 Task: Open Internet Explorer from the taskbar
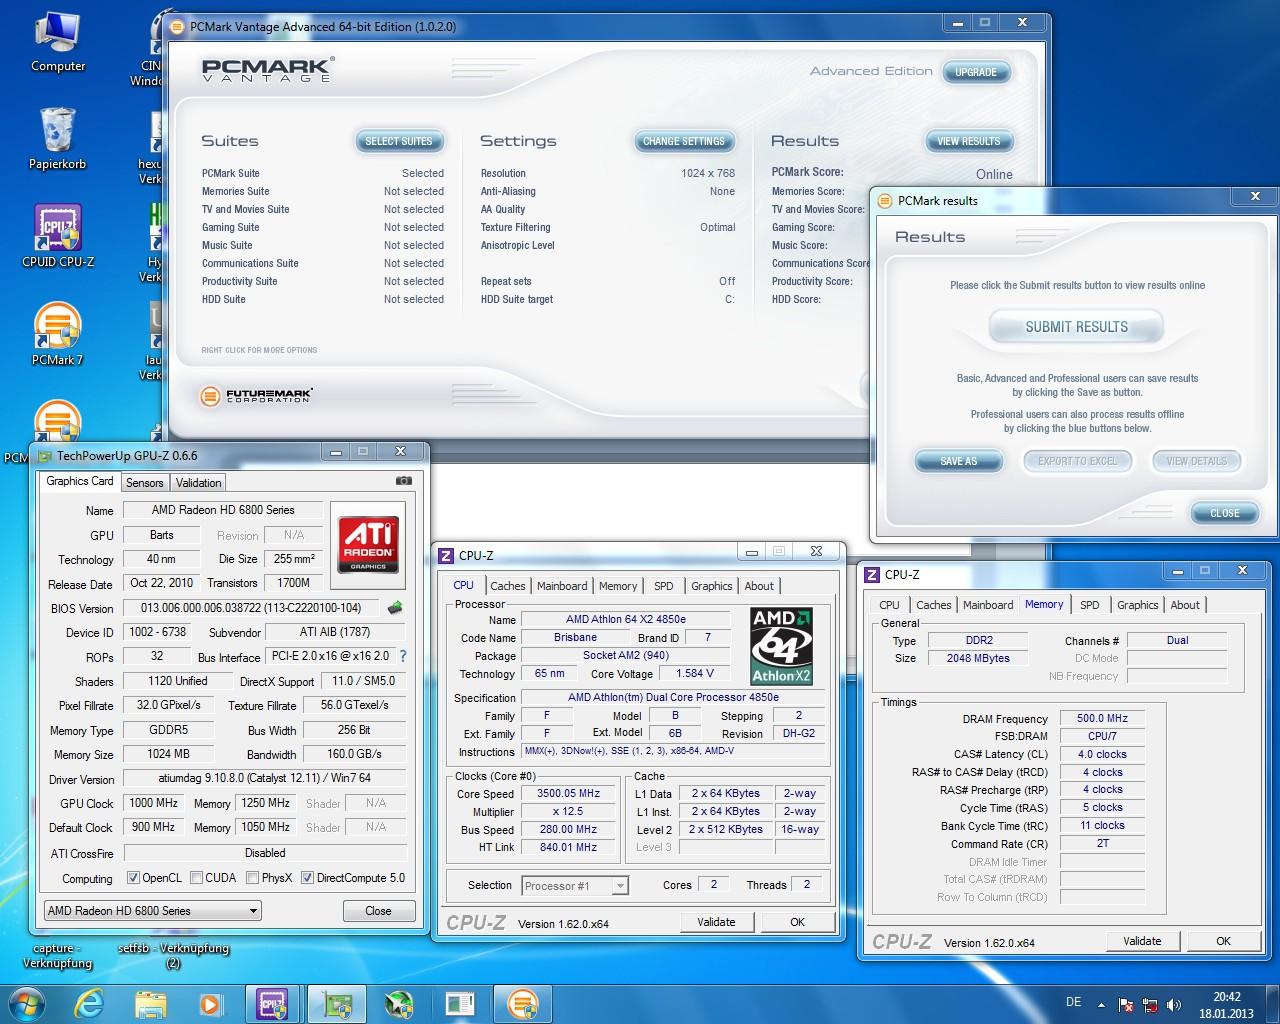90,1003
